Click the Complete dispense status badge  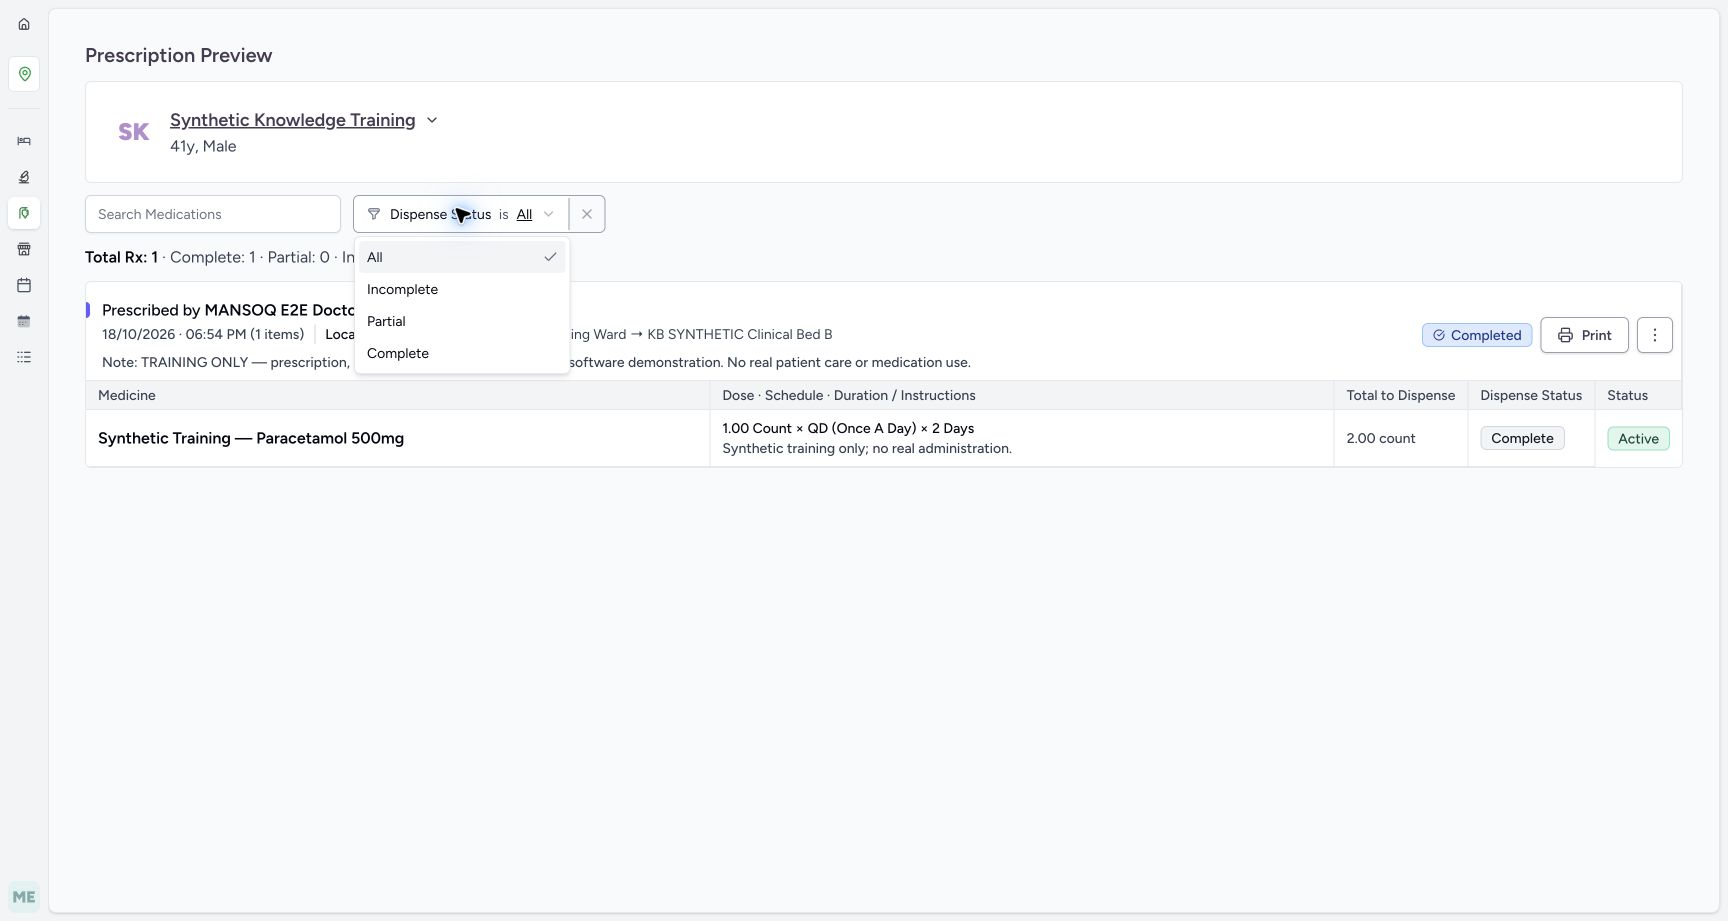(1522, 438)
